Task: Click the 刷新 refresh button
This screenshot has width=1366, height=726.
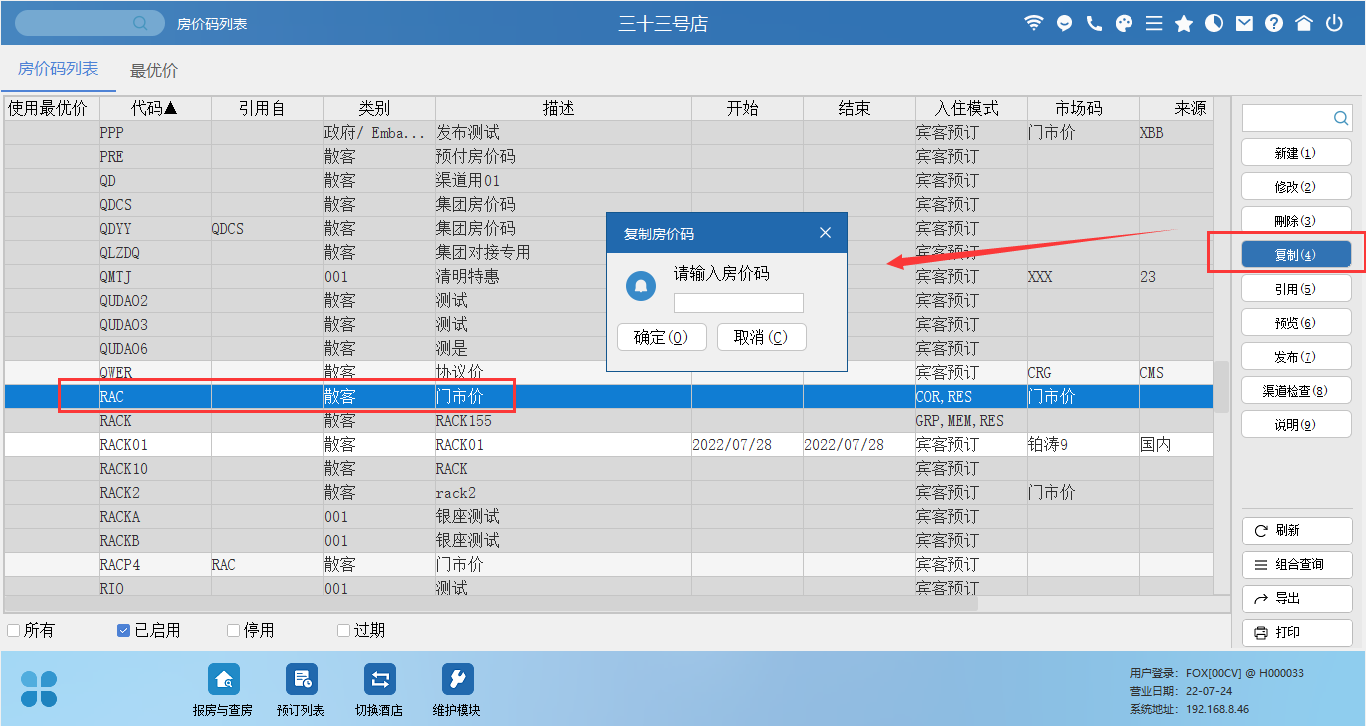Action: click(x=1296, y=531)
